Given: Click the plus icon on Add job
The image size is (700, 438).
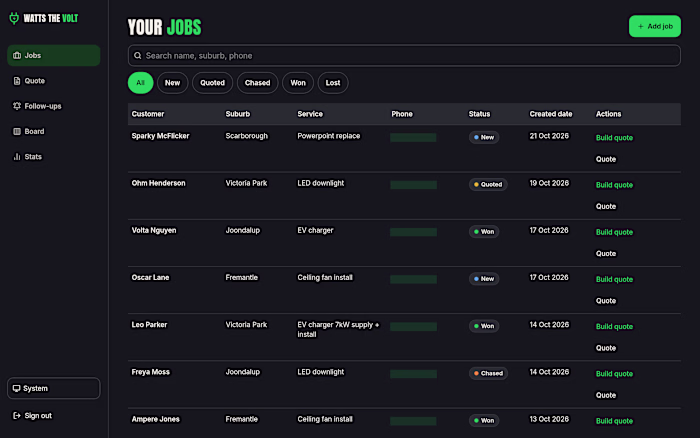Looking at the screenshot, I should pos(641,26).
